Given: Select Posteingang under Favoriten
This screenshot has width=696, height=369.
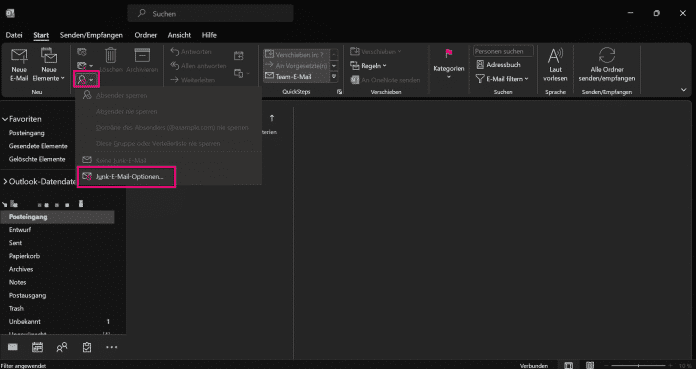Looking at the screenshot, I should coord(27,133).
